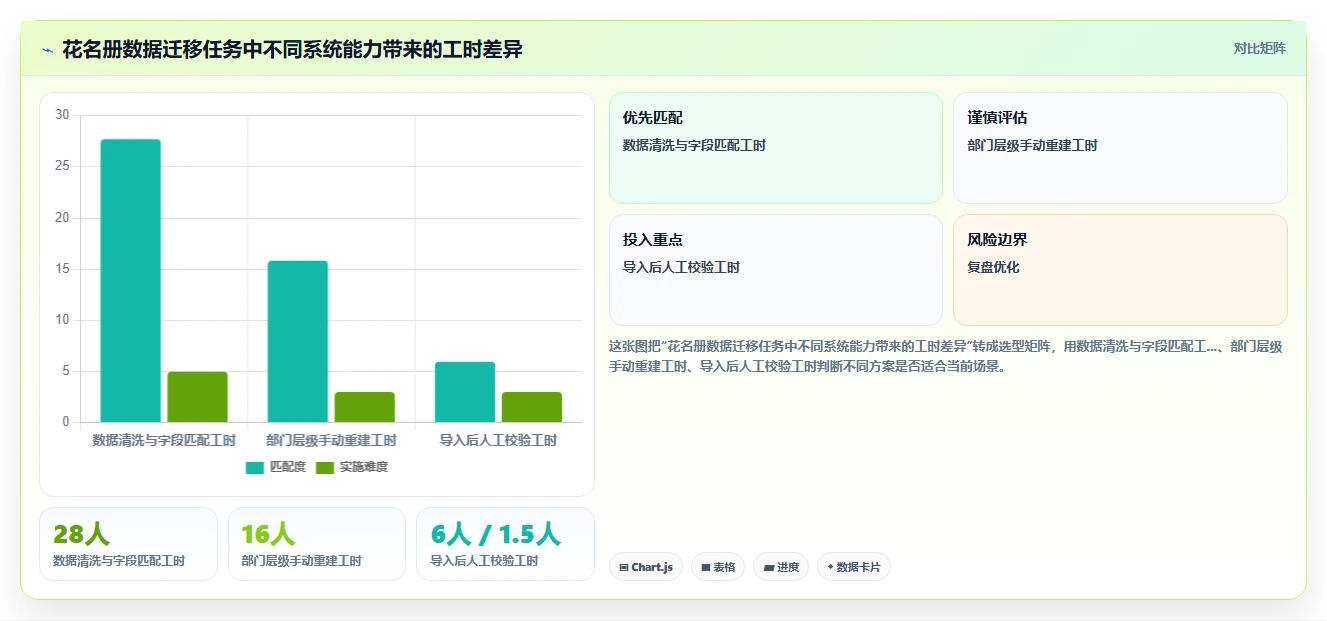
Task: Click x-axis label 数据清洗与字段匹配工时
Action: pyautogui.click(x=164, y=440)
